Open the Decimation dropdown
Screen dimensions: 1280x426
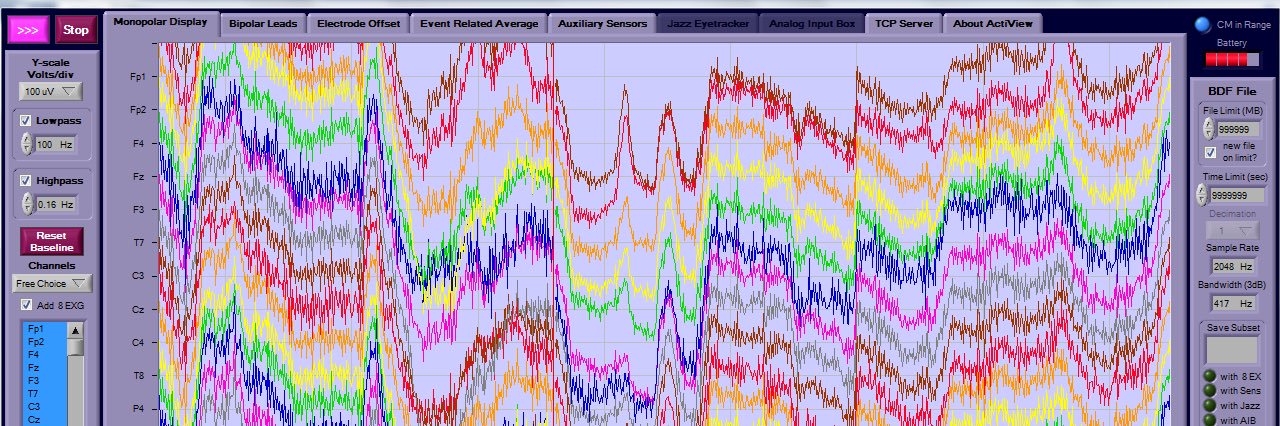click(1232, 231)
